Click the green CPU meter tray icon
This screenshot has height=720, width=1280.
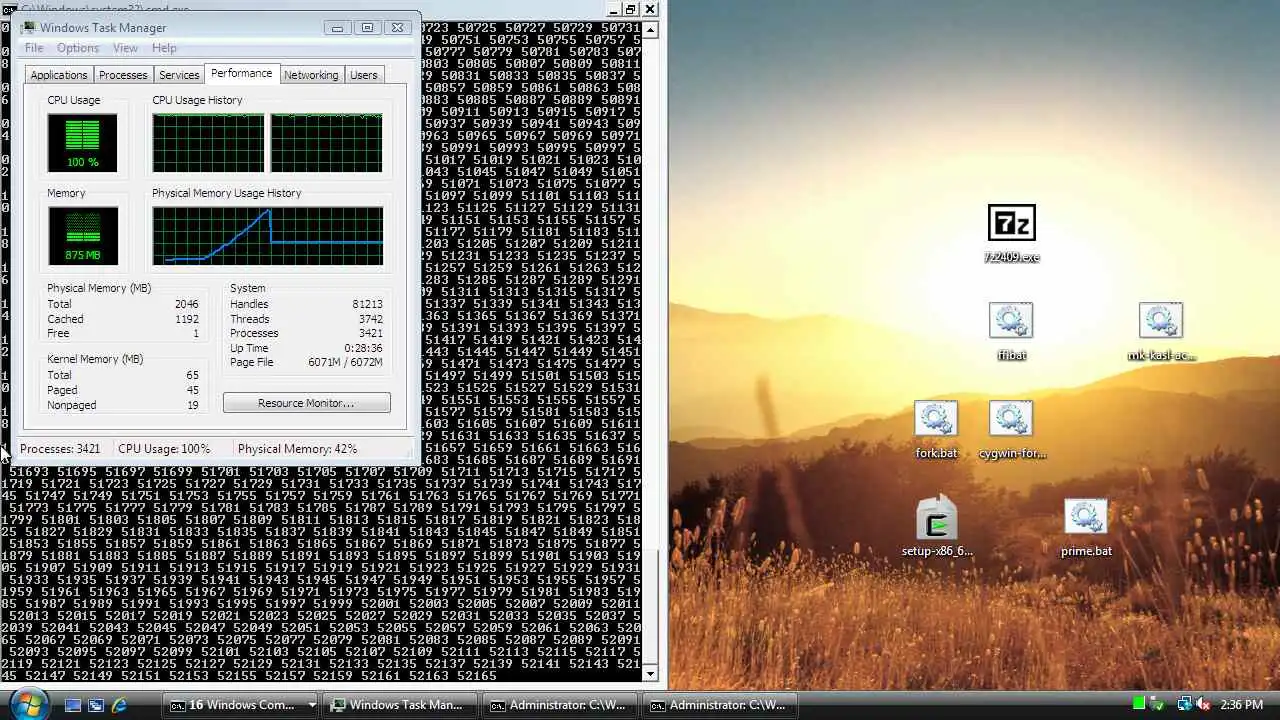(1139, 705)
